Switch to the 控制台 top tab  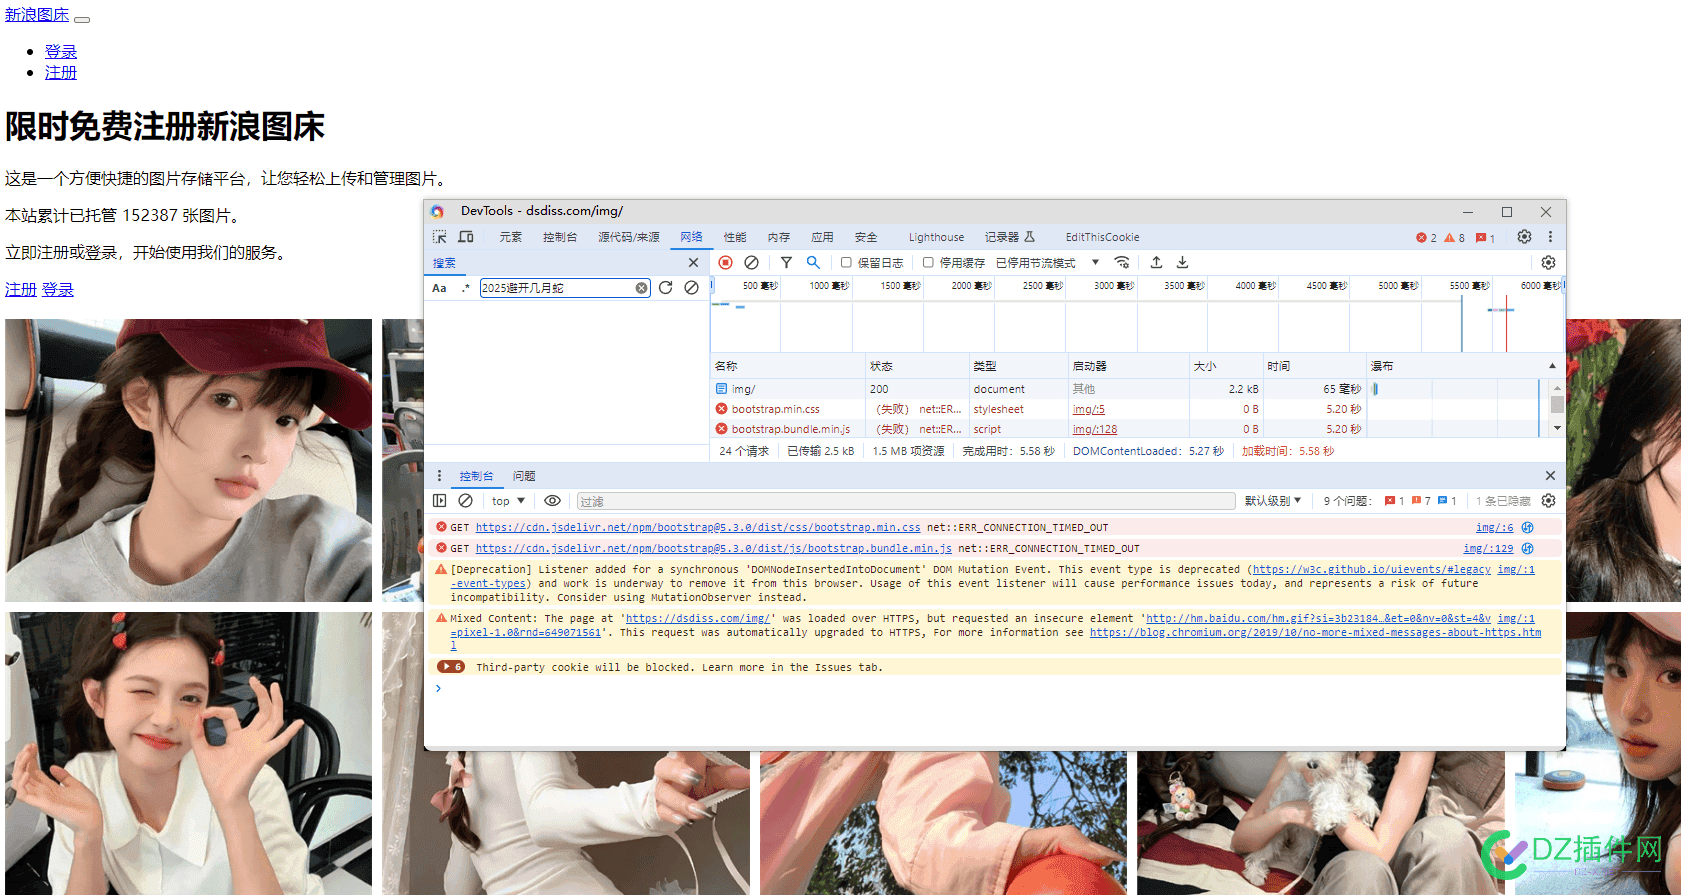(560, 237)
